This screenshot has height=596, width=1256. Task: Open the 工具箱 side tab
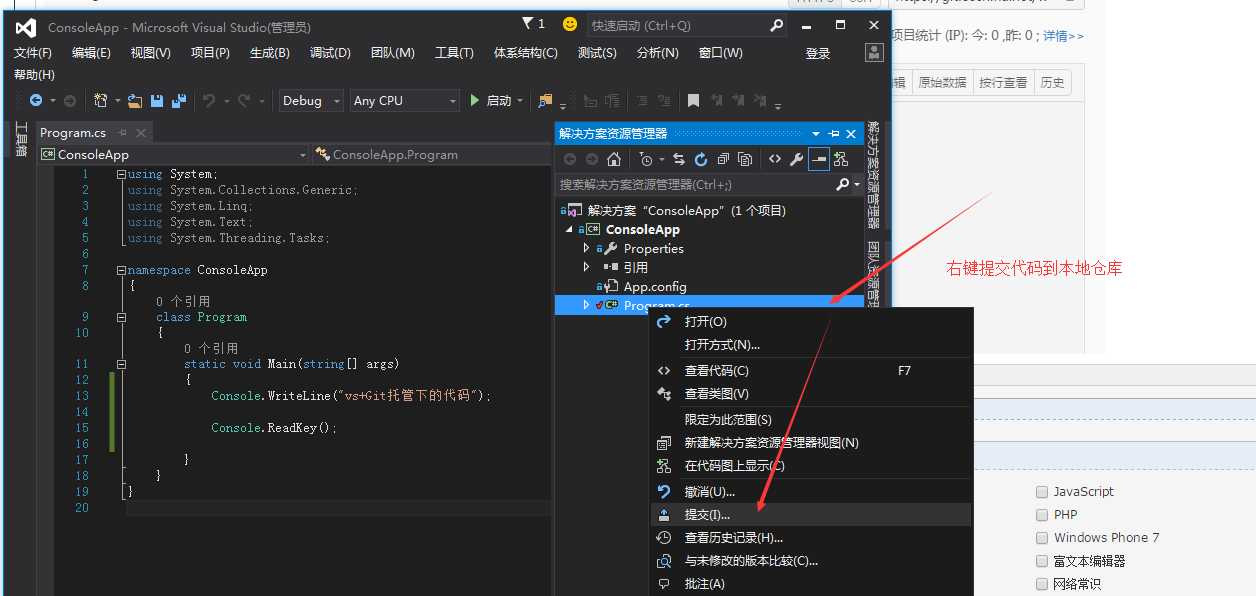21,140
